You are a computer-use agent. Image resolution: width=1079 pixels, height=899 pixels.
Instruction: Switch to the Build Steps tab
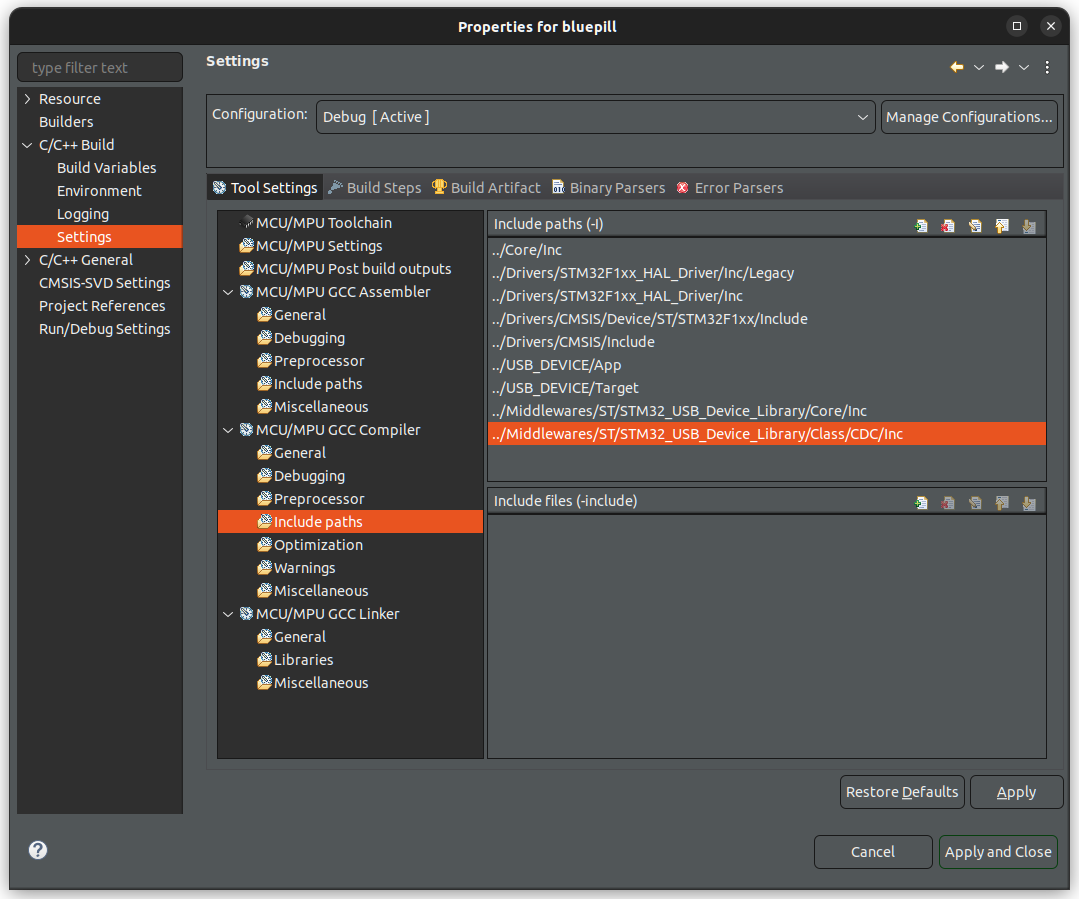coord(375,188)
